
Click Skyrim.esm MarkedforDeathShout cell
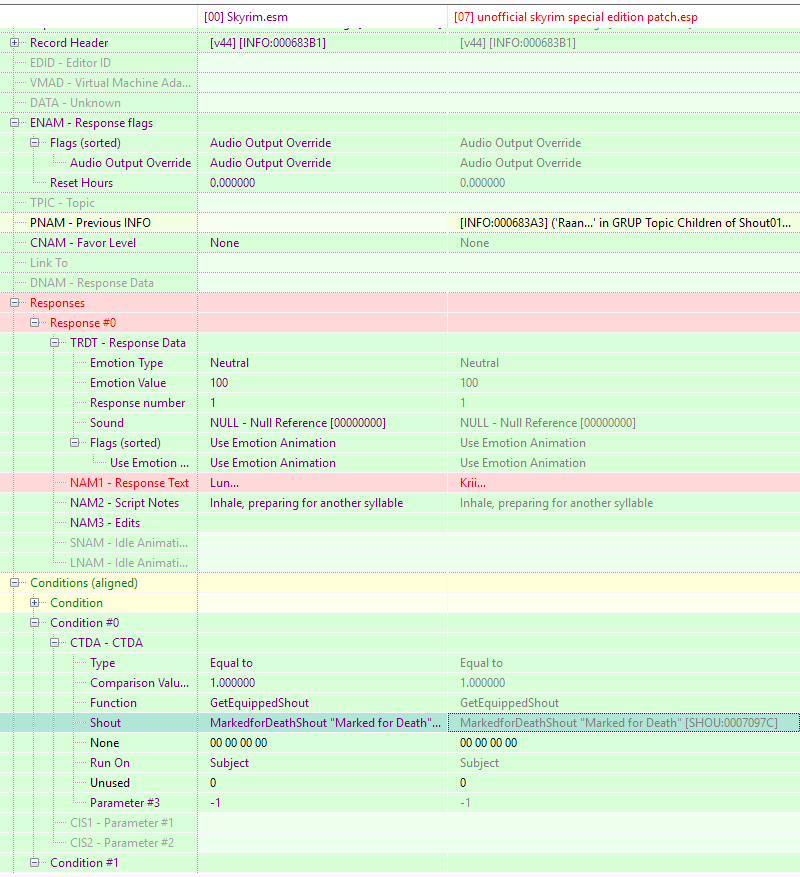(323, 723)
